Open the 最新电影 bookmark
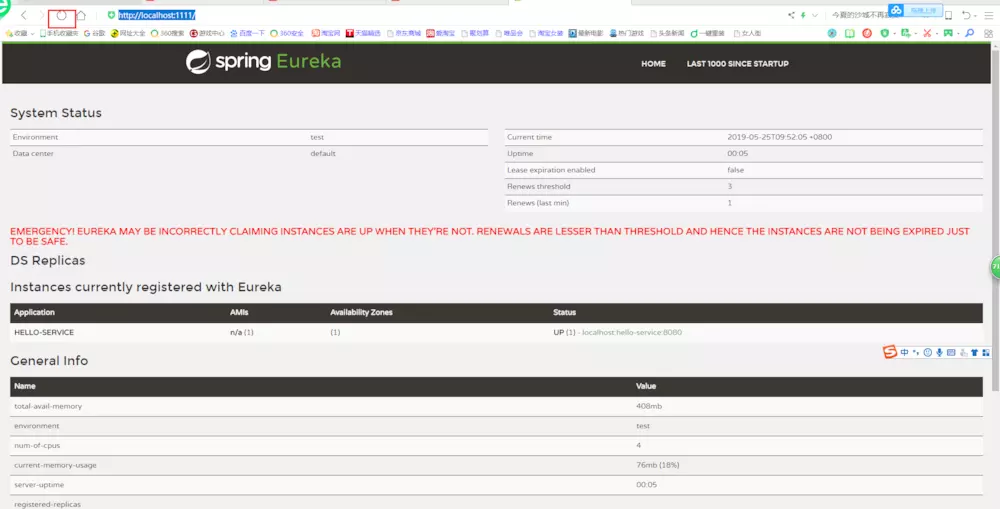The height and width of the screenshot is (509, 1000). [x=586, y=33]
